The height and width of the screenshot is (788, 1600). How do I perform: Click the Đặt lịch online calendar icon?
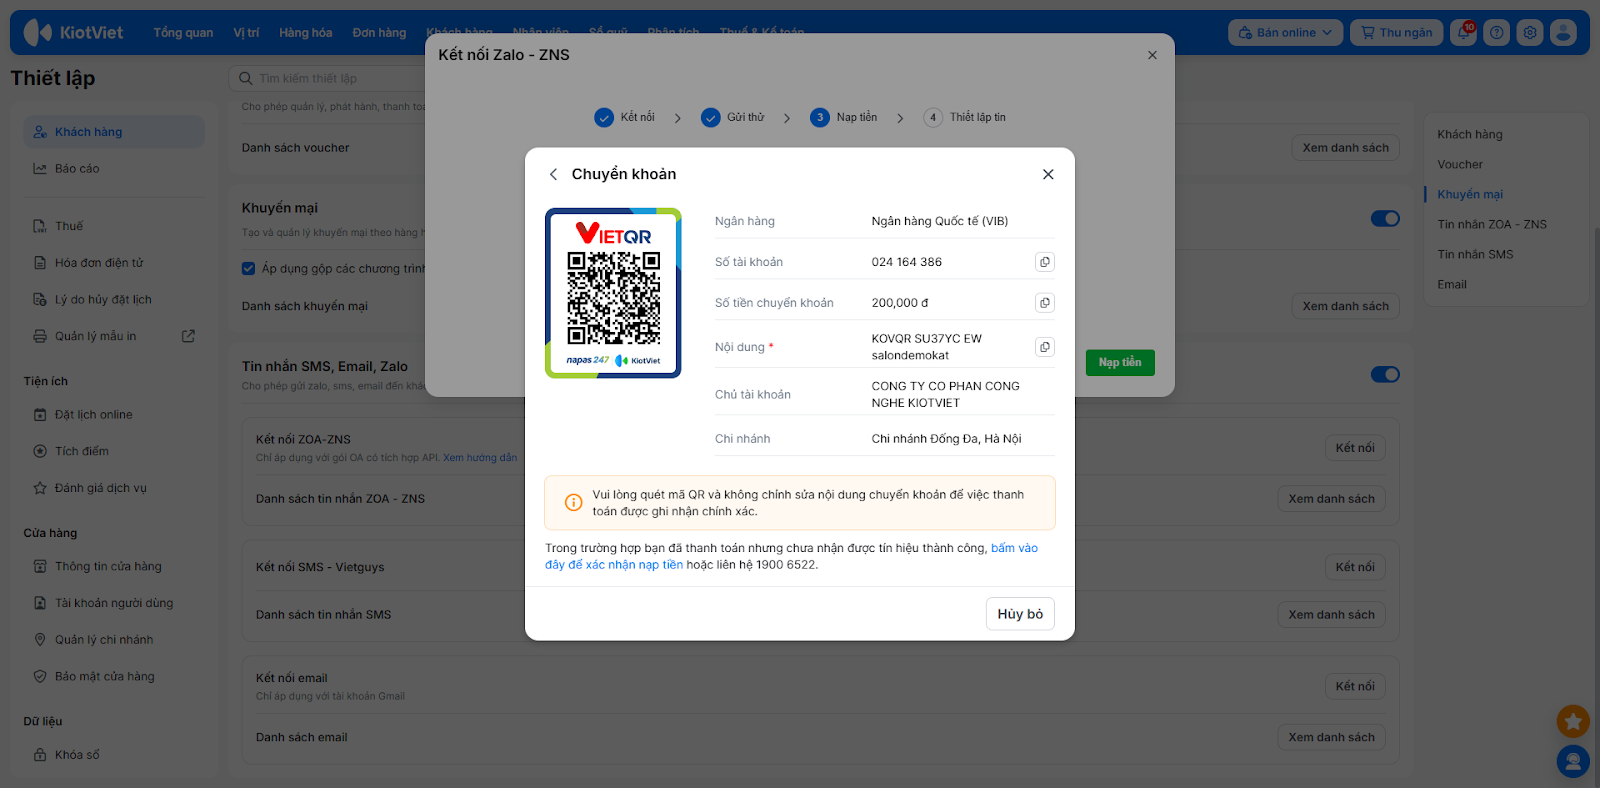[40, 415]
